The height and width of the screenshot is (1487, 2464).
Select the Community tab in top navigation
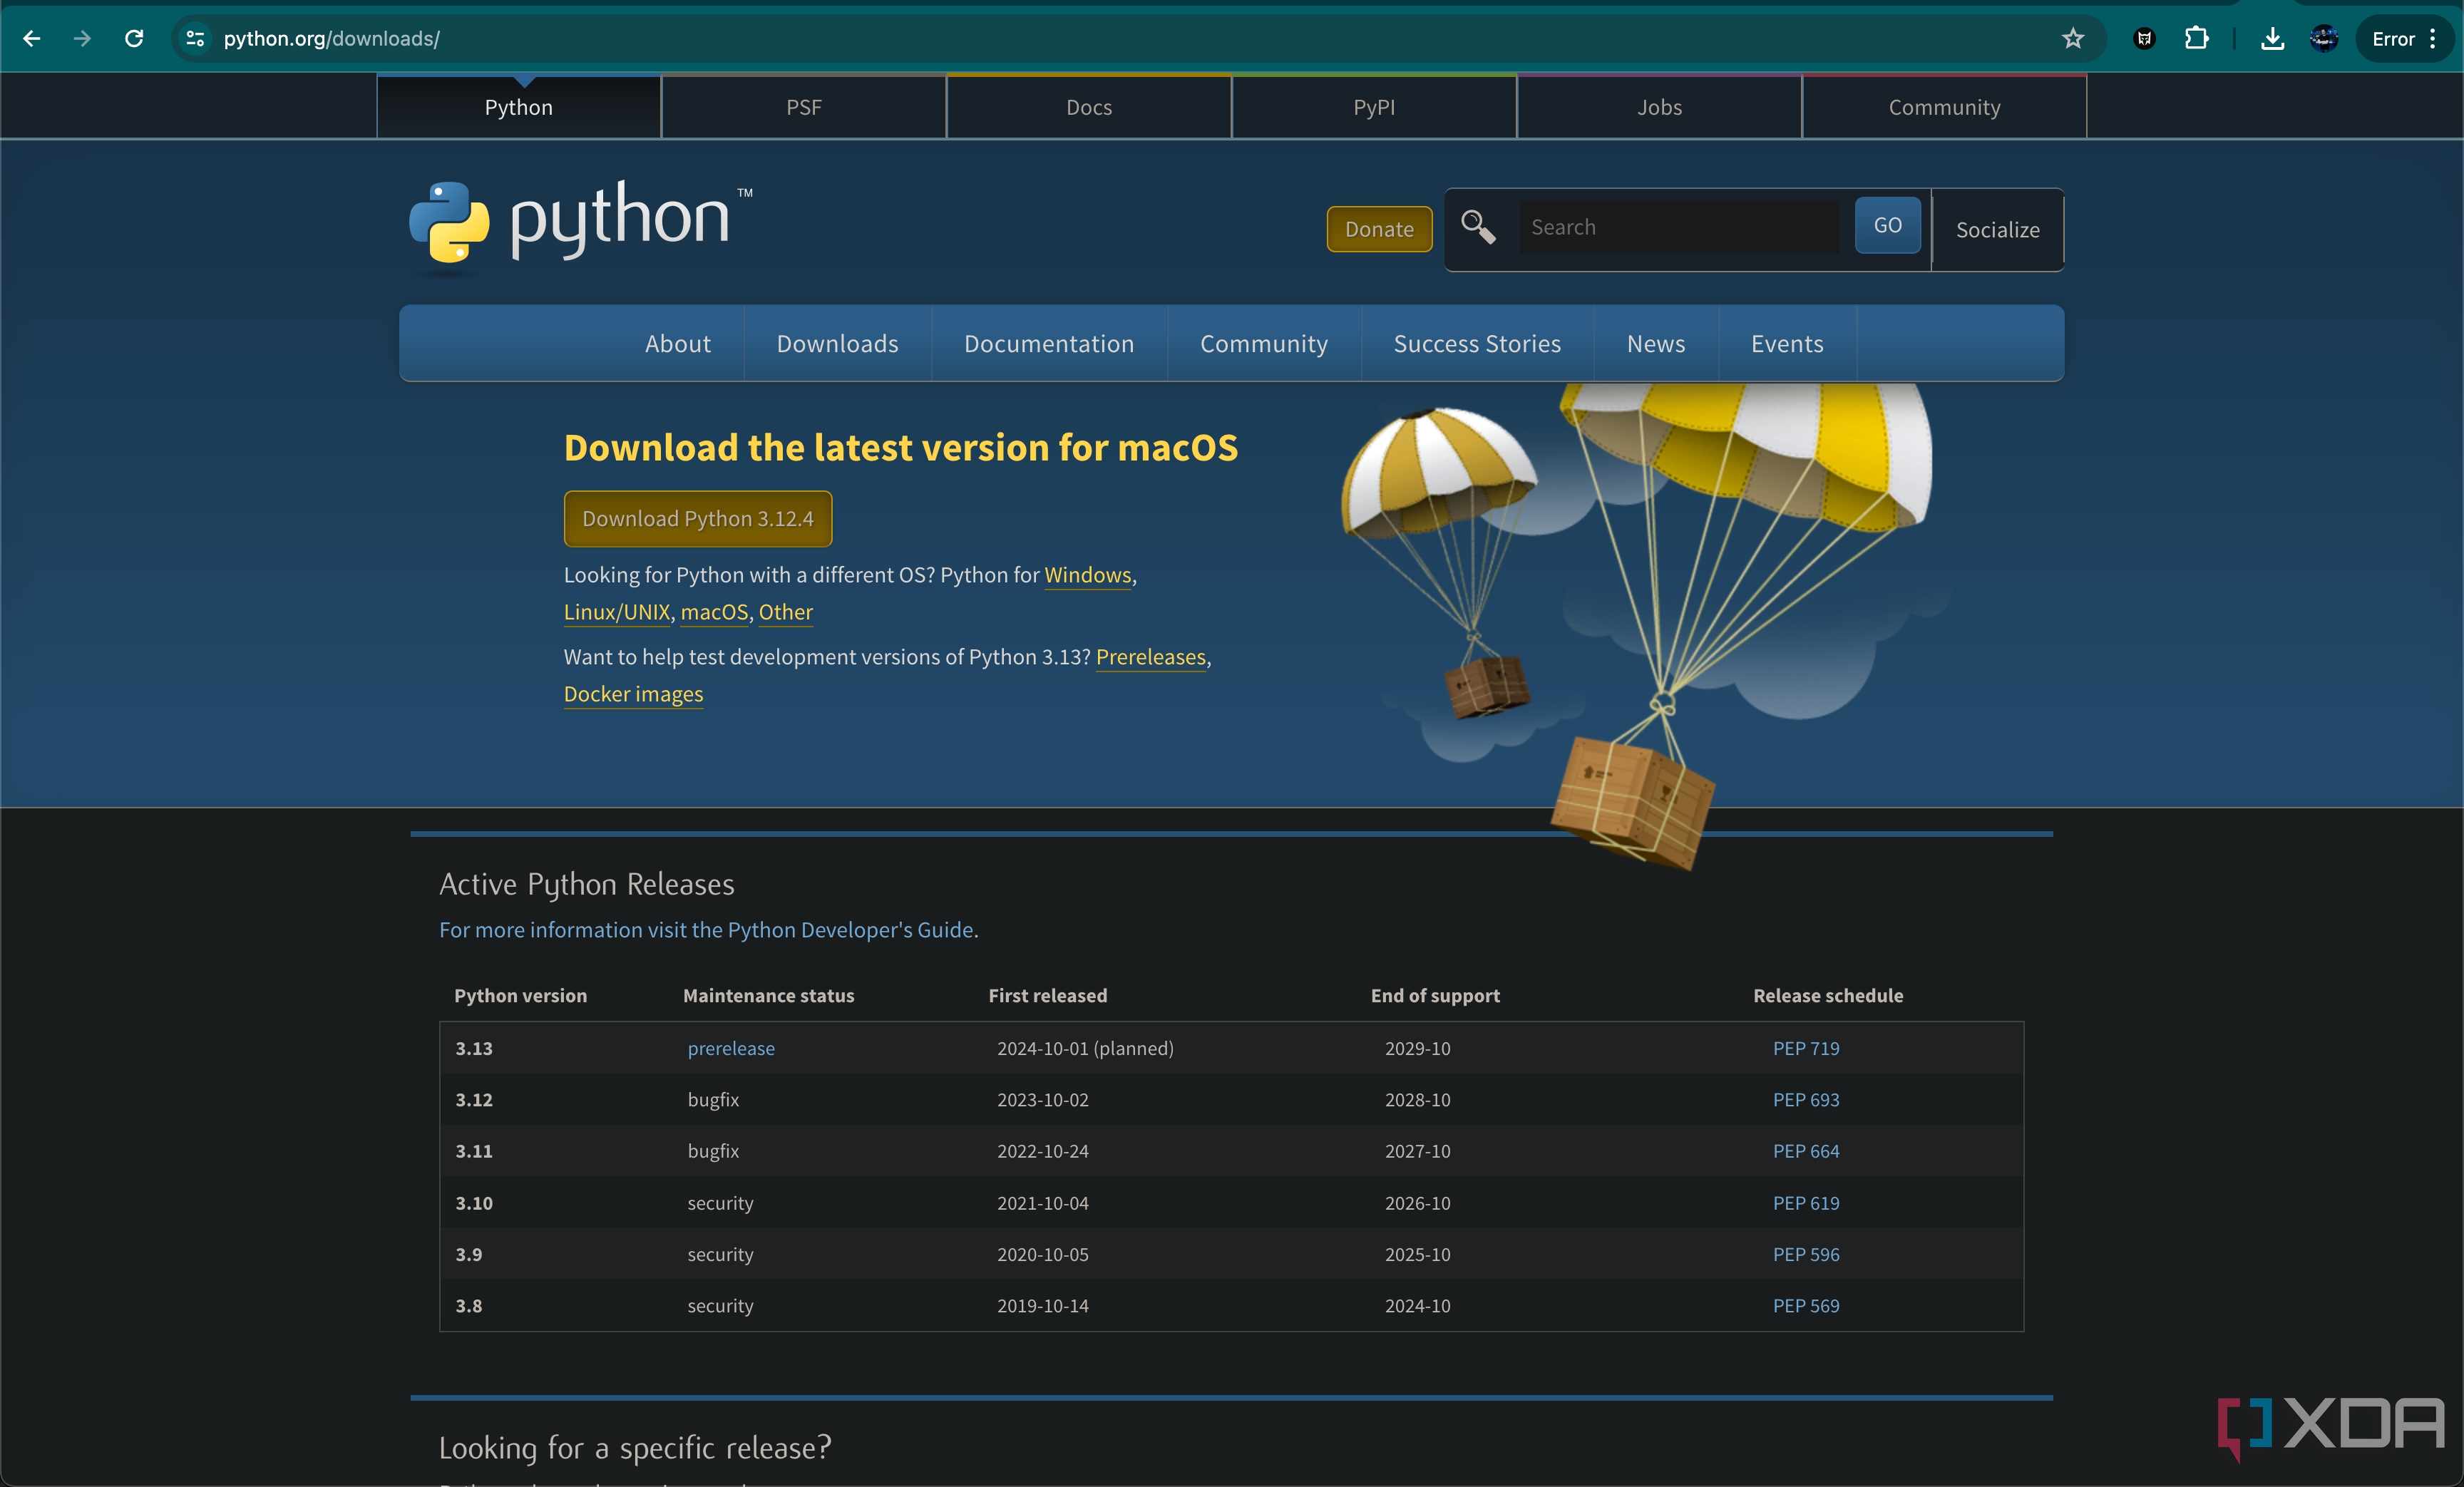[x=1943, y=106]
